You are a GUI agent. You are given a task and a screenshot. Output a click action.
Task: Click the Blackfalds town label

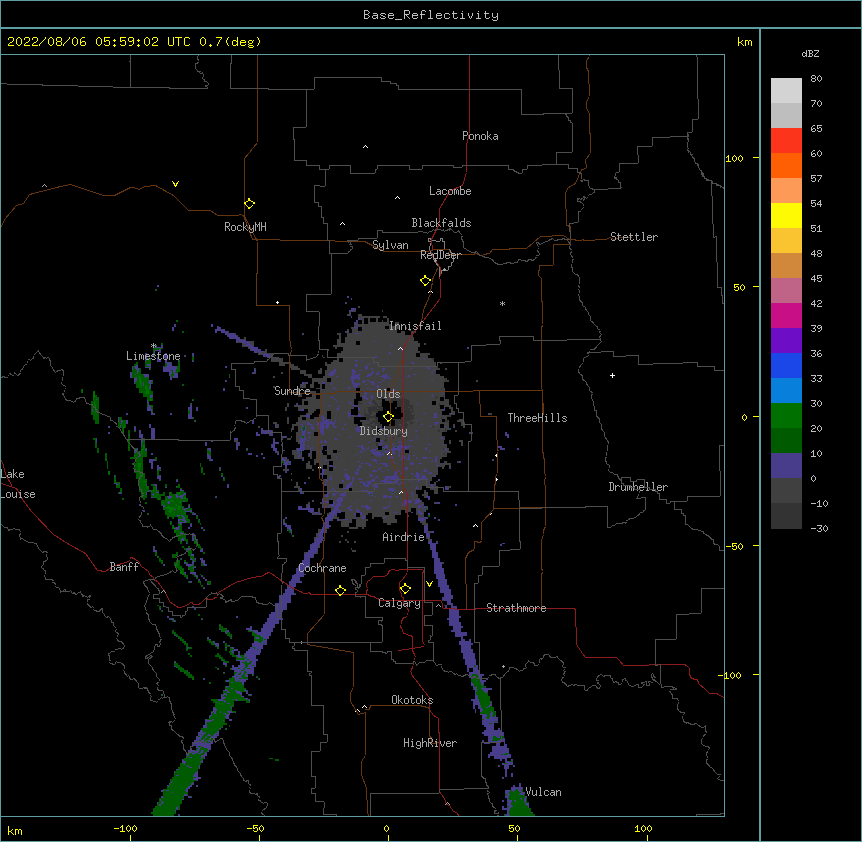pos(441,223)
